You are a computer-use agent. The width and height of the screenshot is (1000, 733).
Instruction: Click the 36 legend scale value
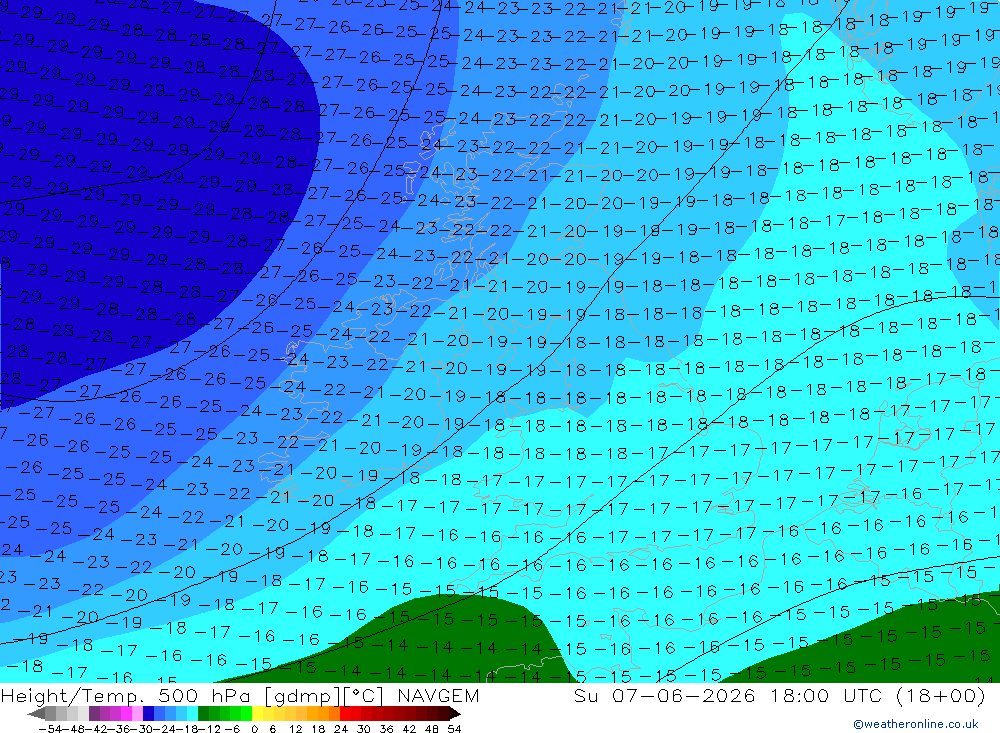pyautogui.click(x=386, y=729)
